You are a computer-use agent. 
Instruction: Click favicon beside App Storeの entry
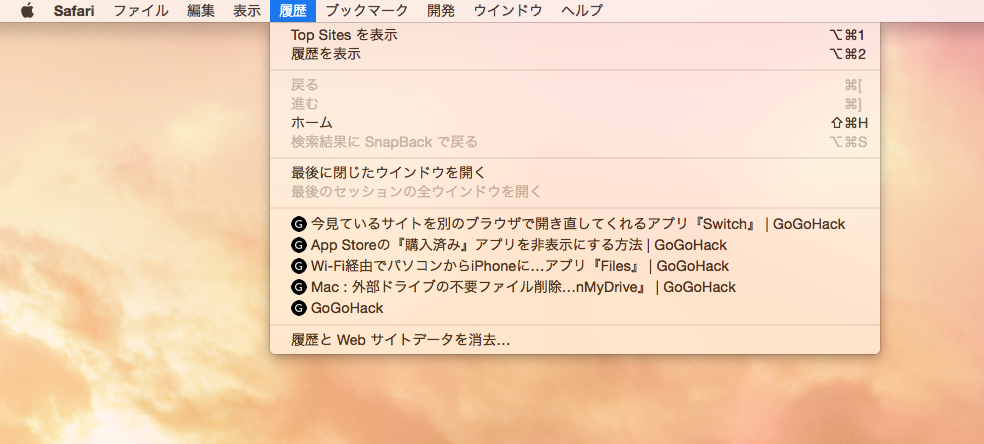(x=299, y=245)
